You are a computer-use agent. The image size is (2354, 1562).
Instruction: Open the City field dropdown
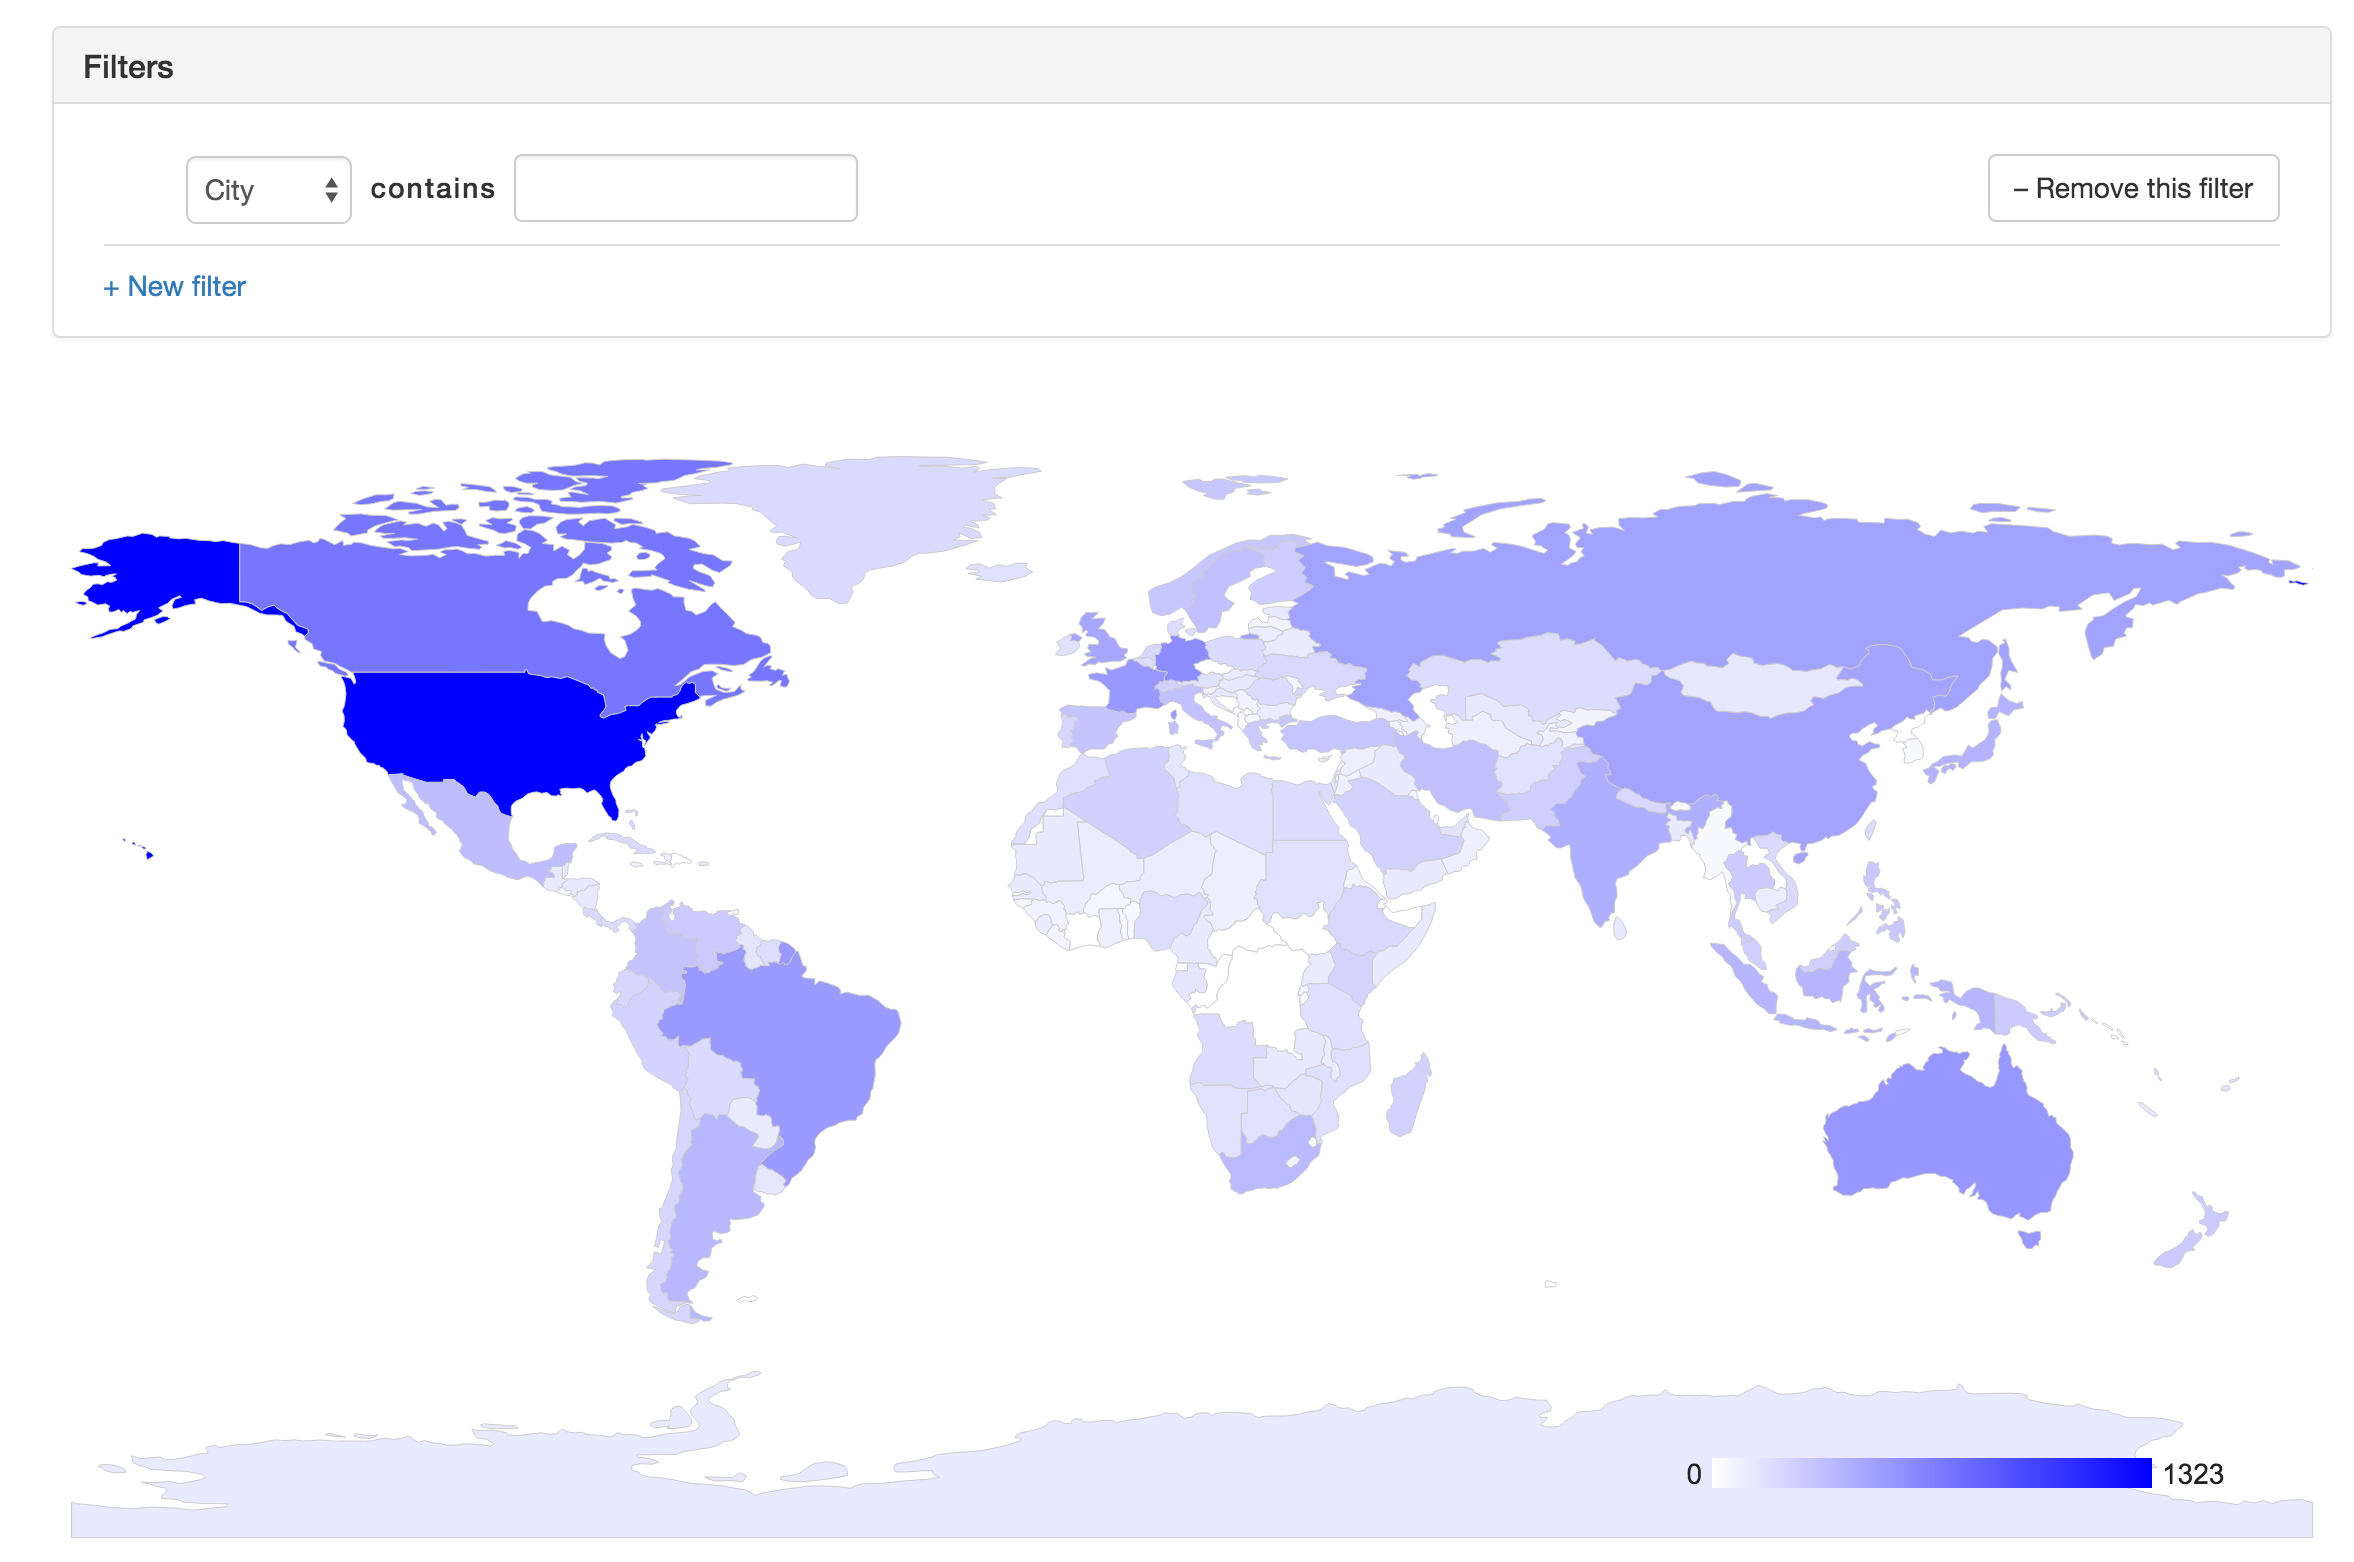point(268,189)
